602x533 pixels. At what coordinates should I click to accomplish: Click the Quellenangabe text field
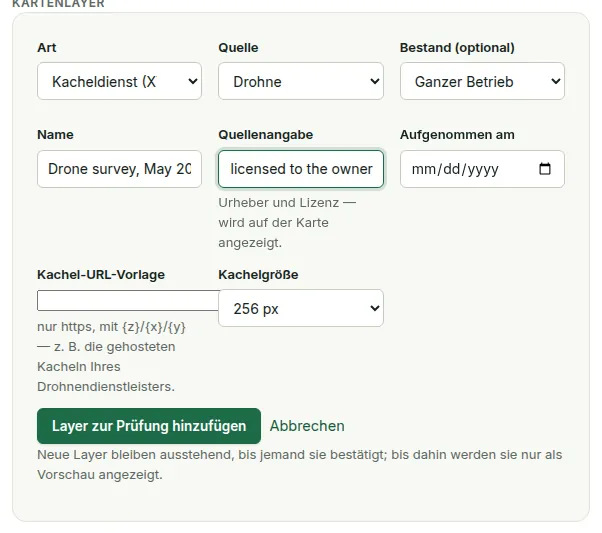tap(301, 169)
